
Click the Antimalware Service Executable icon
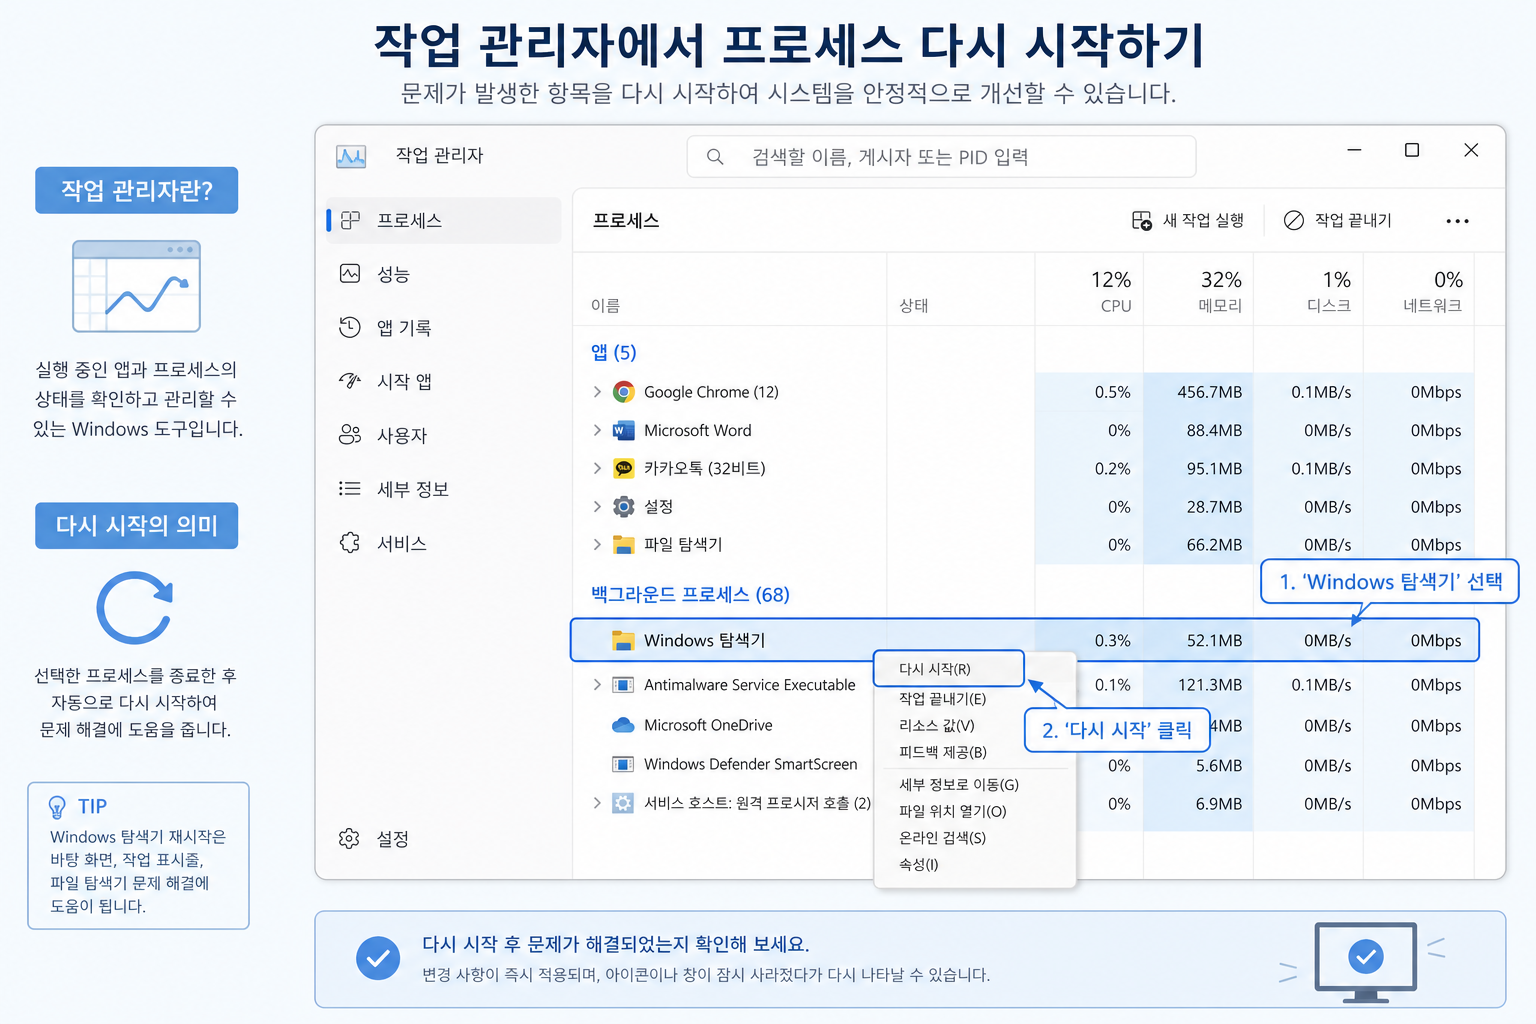(x=623, y=685)
